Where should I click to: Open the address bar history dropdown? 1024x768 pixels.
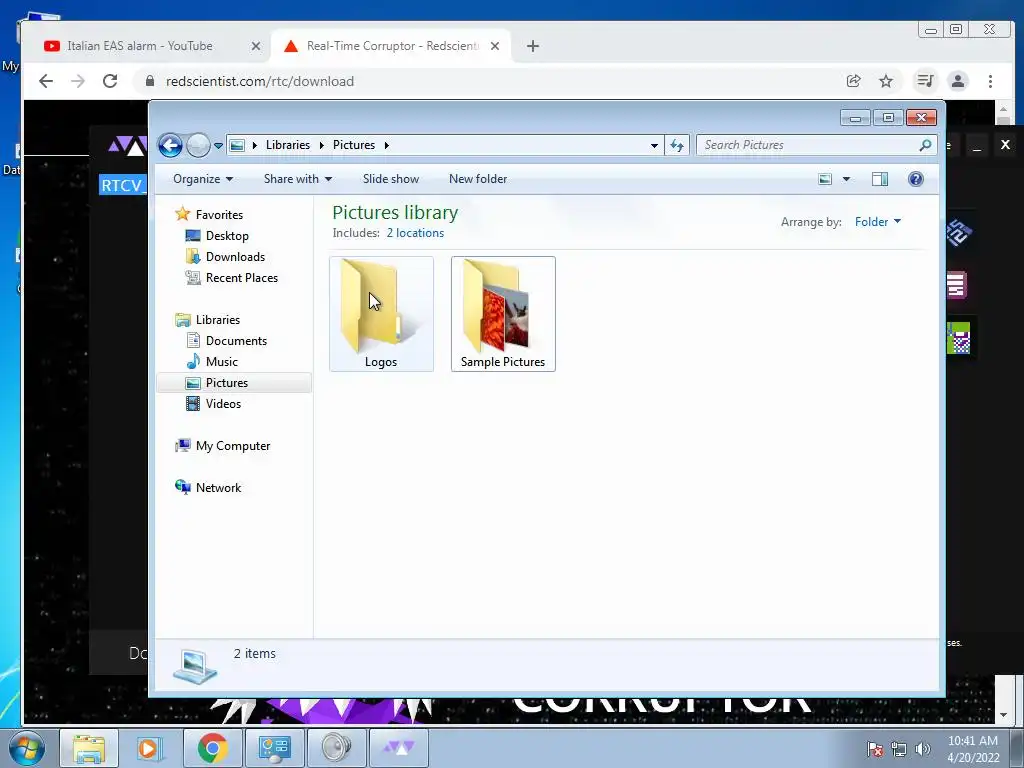click(x=654, y=146)
